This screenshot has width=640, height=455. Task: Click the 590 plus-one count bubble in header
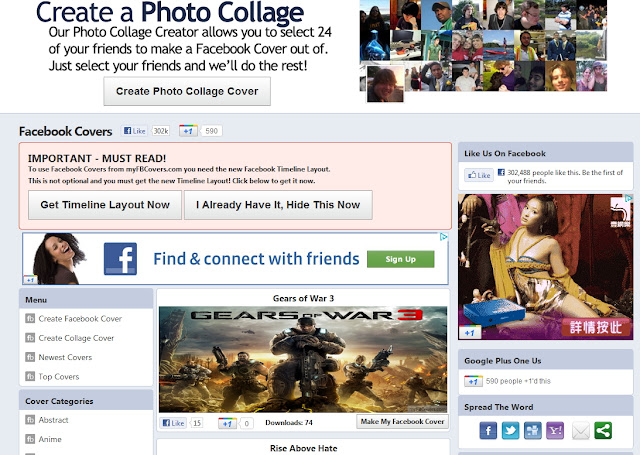[211, 131]
